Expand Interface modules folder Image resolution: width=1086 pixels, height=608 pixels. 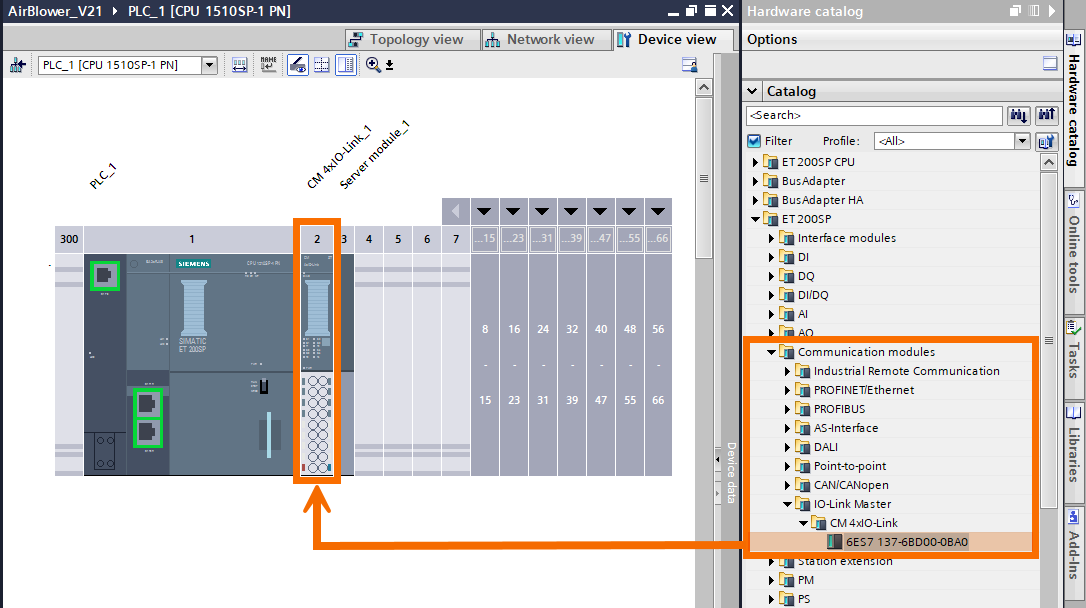click(772, 238)
